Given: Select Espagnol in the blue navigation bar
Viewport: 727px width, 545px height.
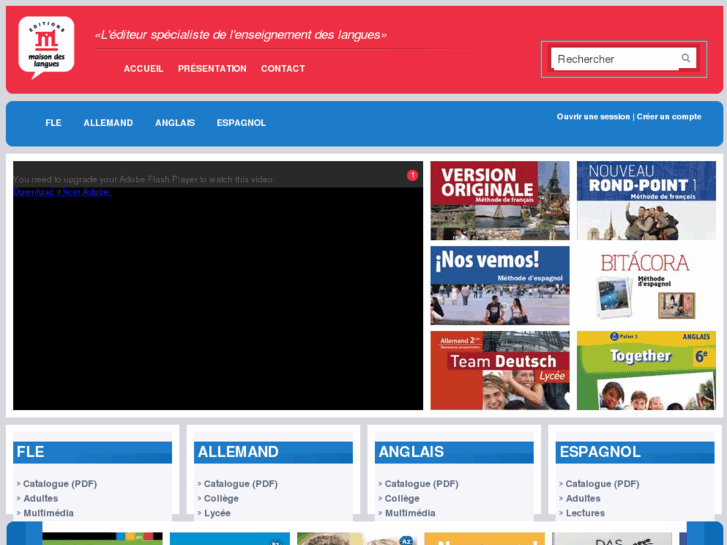Looking at the screenshot, I should coord(241,123).
